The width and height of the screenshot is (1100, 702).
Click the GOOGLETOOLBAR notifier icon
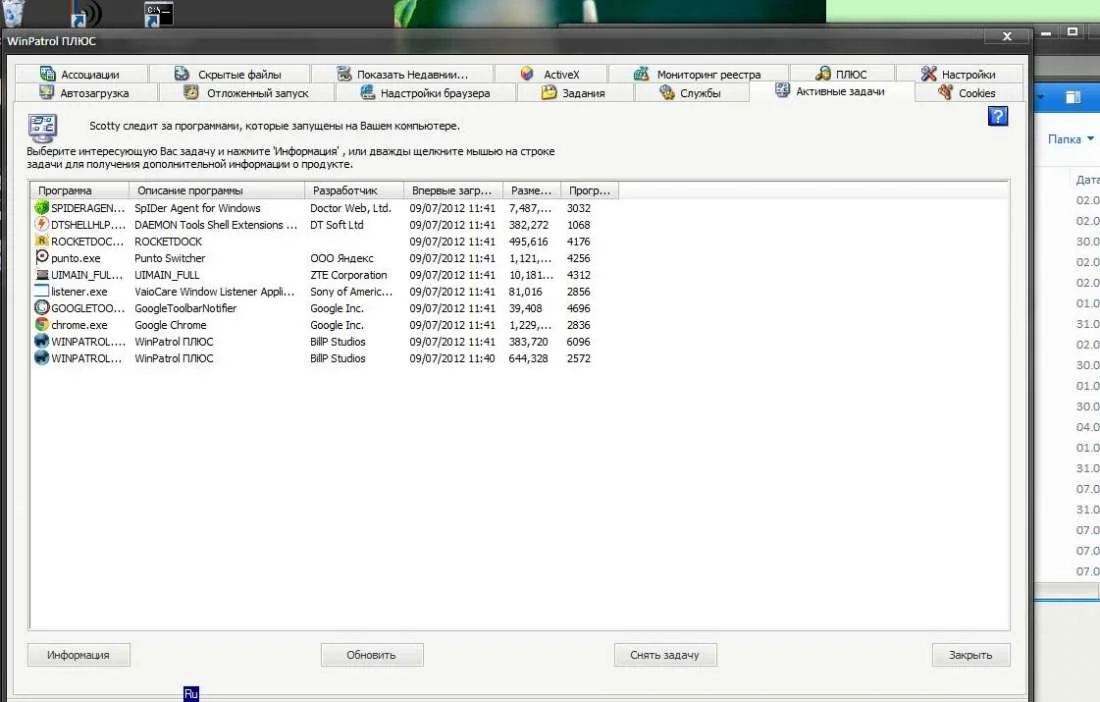pos(42,308)
